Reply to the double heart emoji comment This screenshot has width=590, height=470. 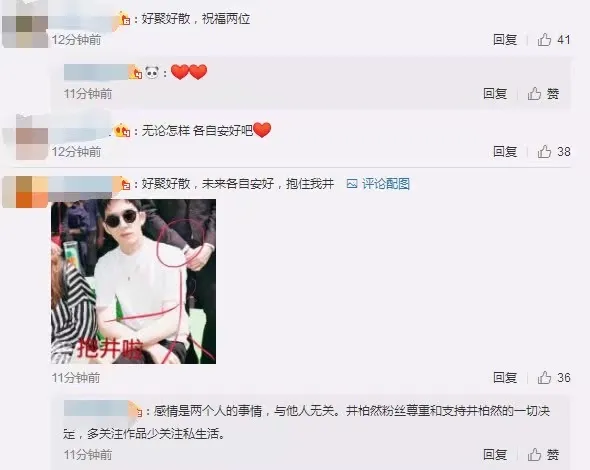(495, 94)
